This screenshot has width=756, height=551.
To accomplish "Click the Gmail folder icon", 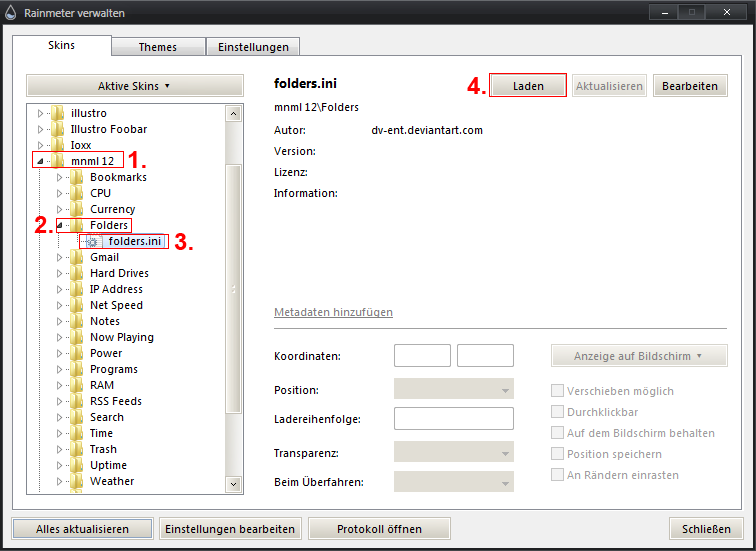I will (78, 257).
